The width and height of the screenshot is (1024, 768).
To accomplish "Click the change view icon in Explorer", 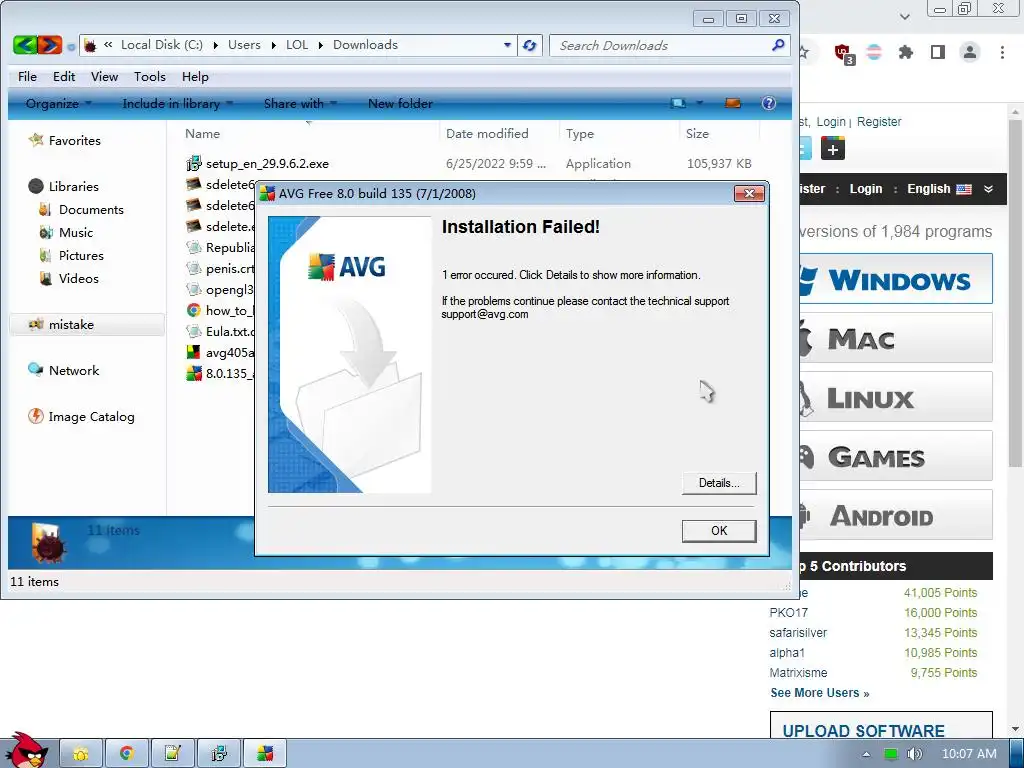I will 679,103.
